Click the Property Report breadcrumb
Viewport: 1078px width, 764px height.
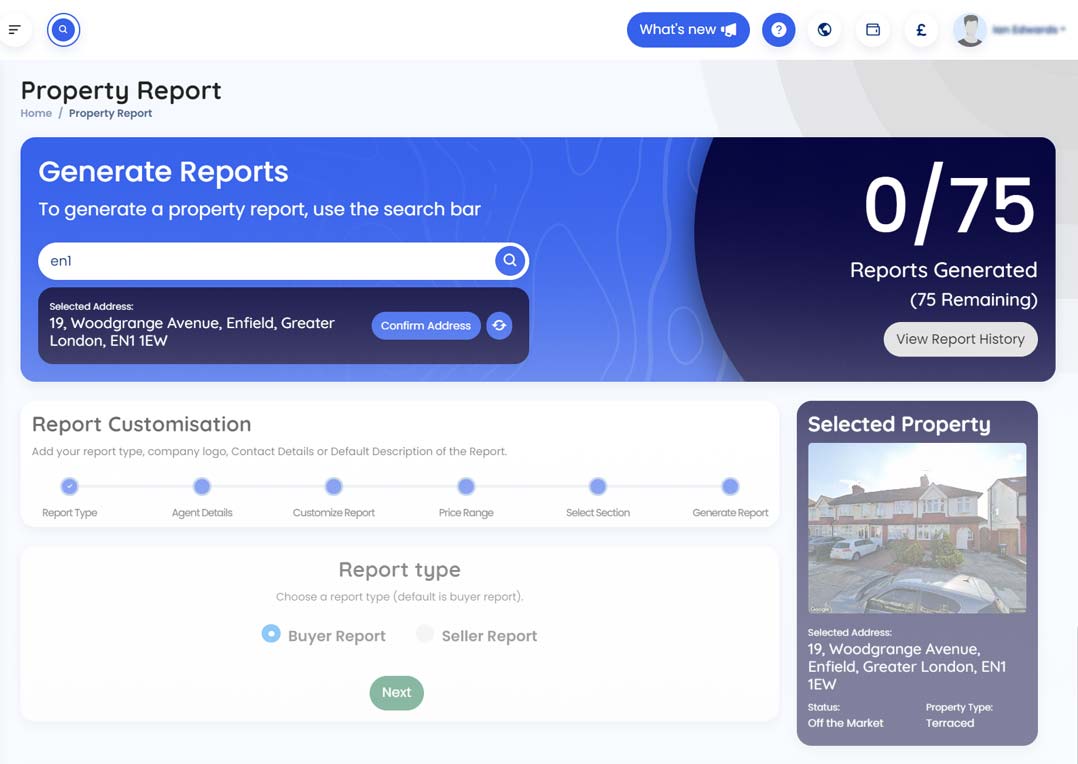[110, 113]
